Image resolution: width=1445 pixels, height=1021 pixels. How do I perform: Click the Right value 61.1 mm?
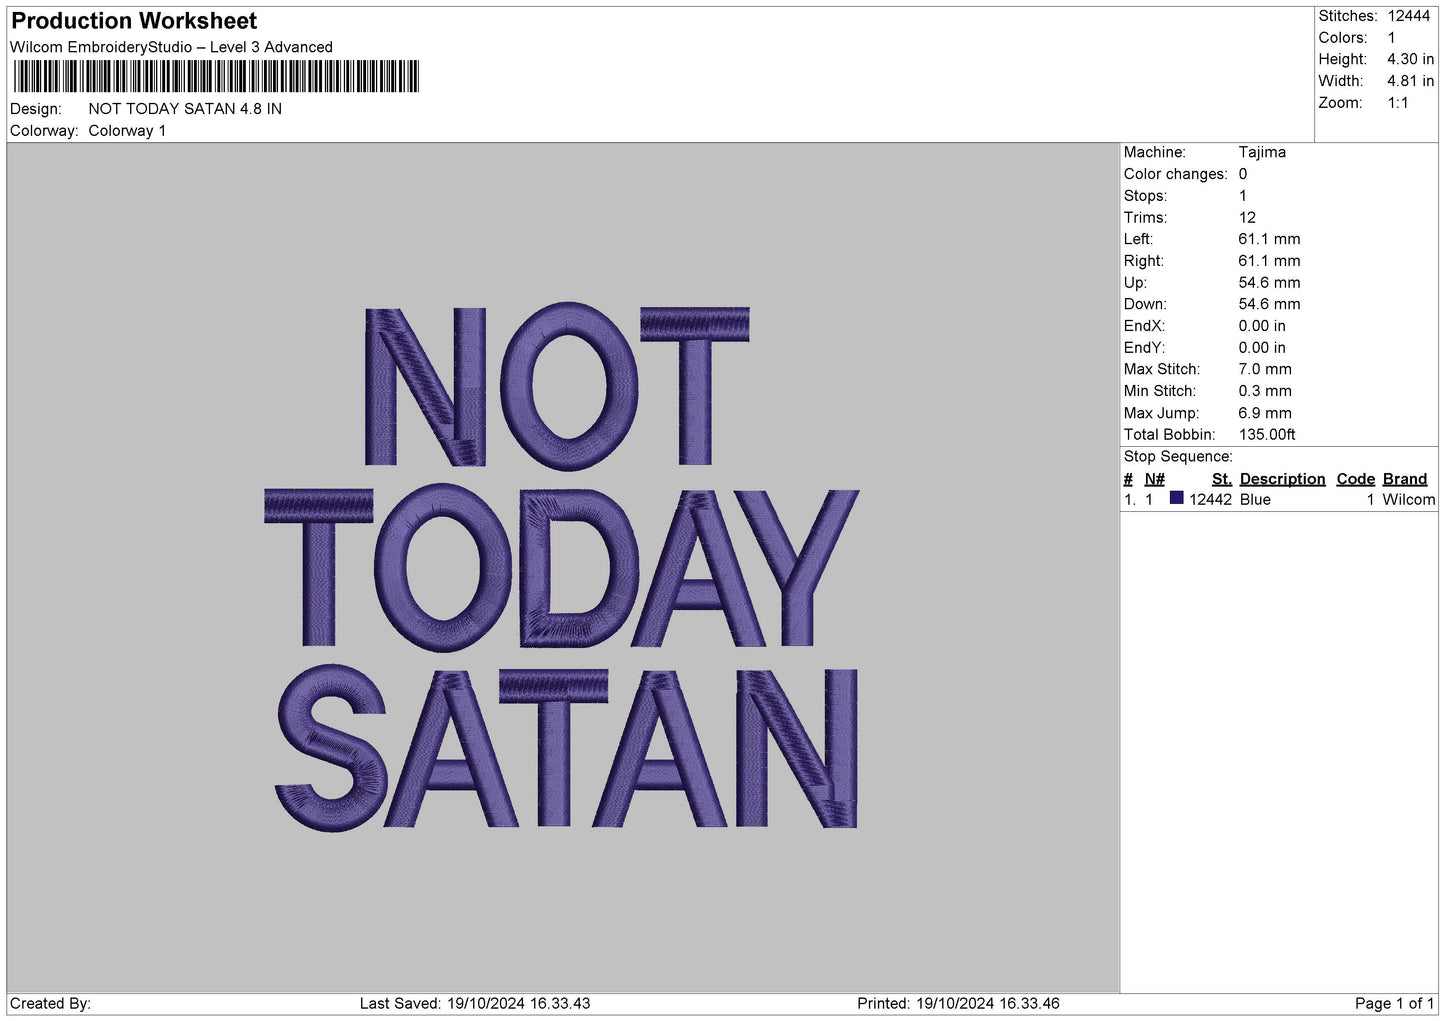coord(1269,261)
